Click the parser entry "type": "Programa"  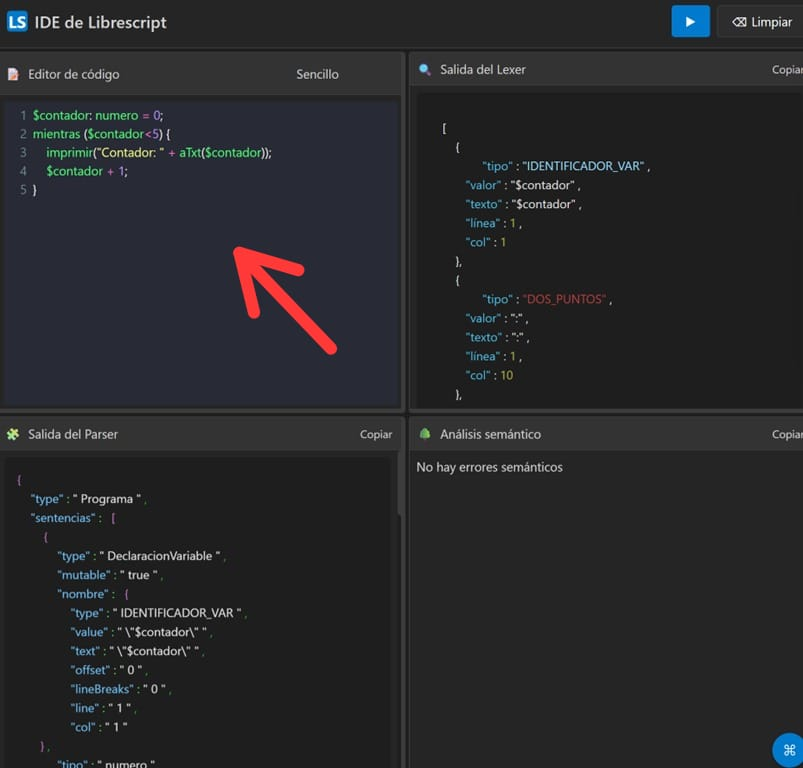(88, 499)
